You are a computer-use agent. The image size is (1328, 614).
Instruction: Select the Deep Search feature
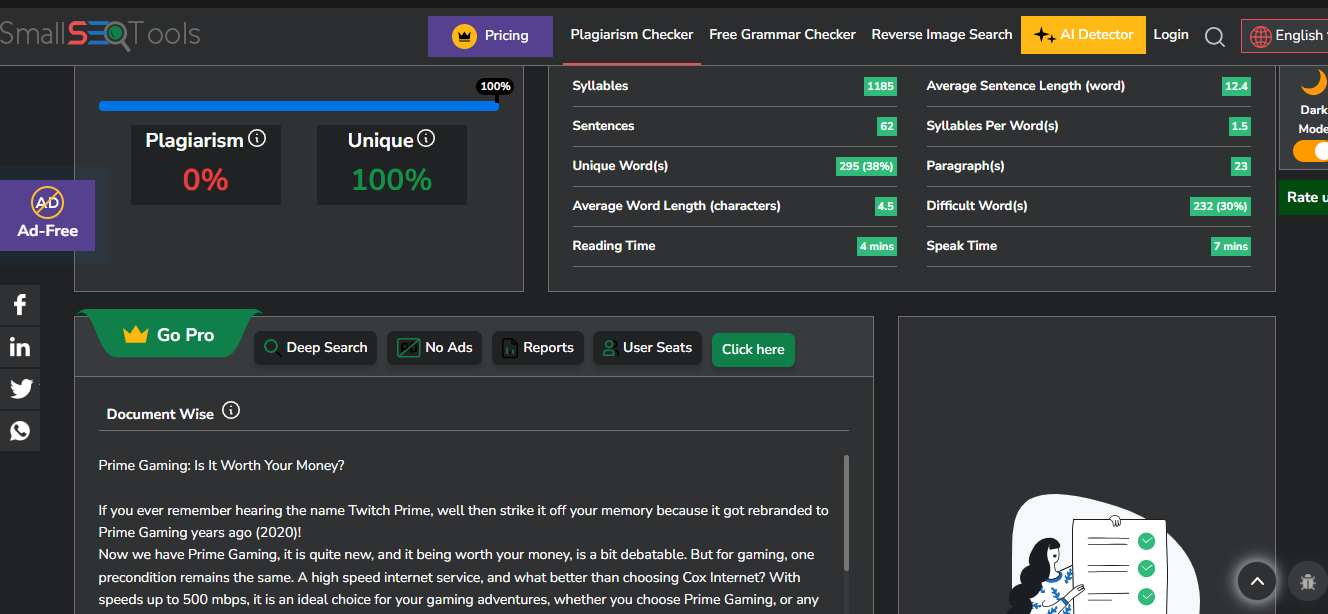coord(315,348)
